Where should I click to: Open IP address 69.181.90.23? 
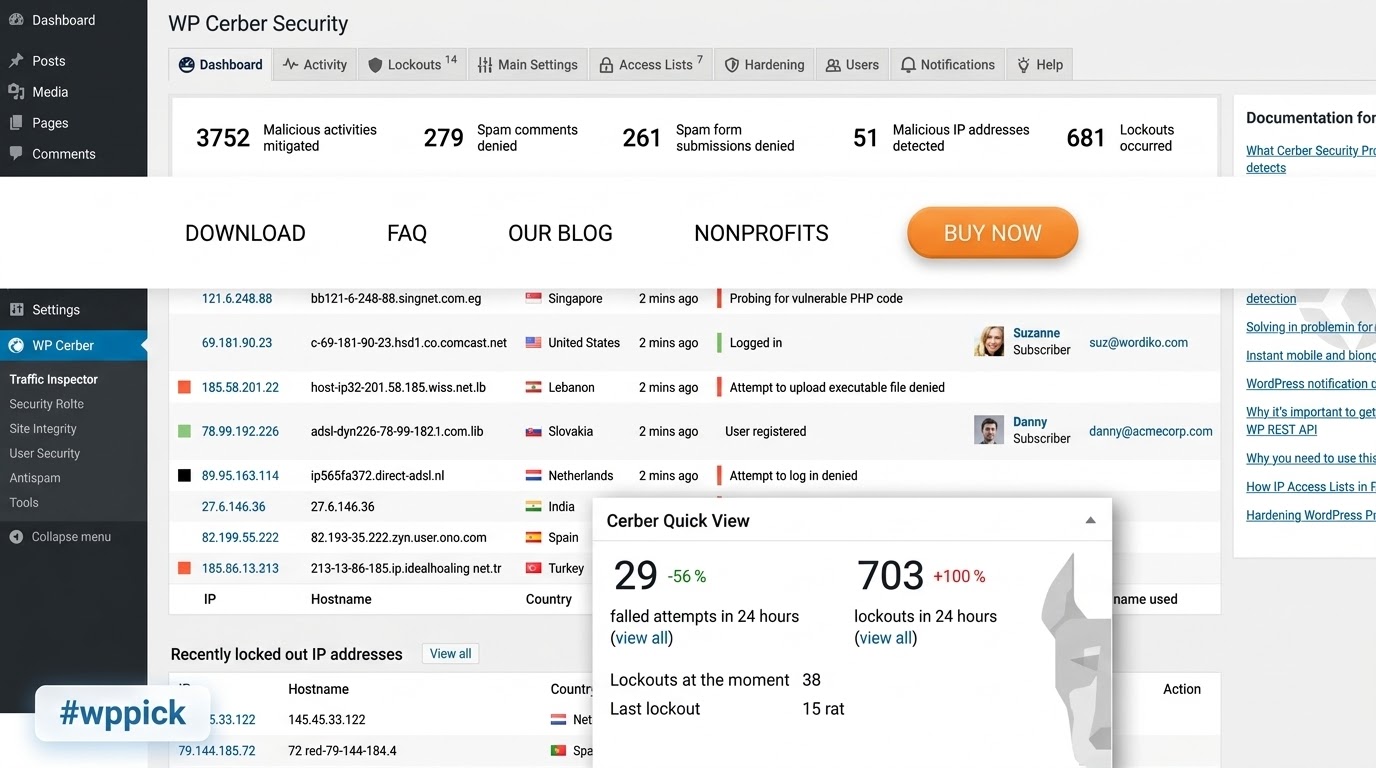click(237, 342)
